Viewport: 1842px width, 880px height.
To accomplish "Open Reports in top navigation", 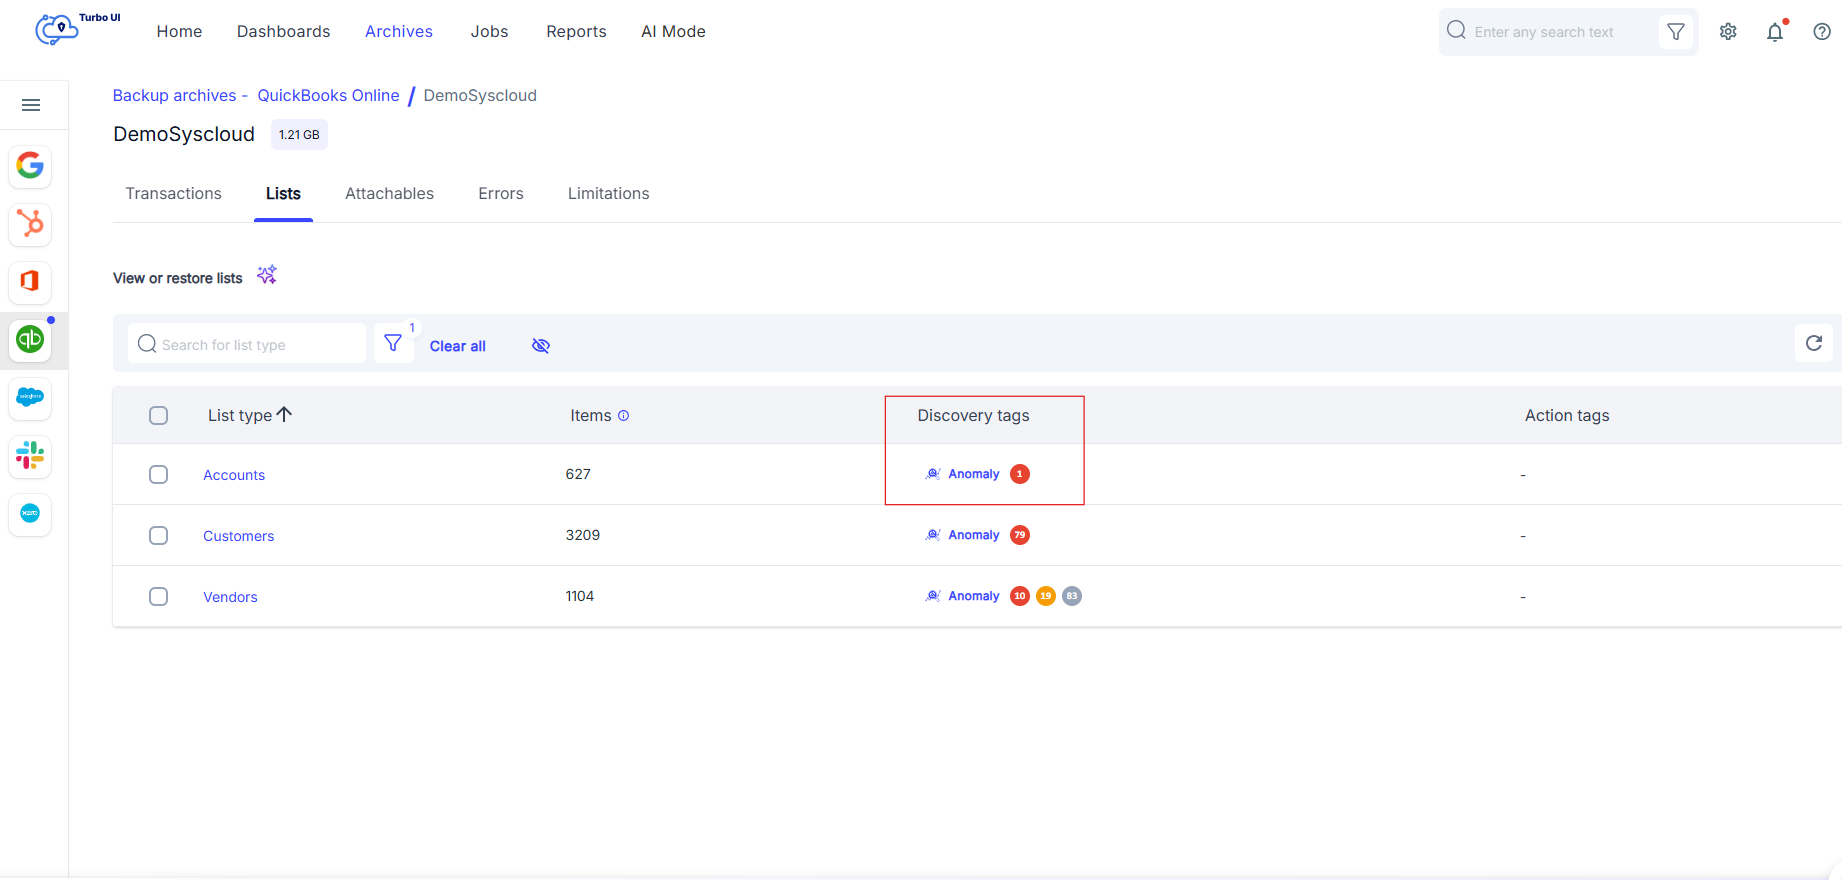I will [576, 31].
